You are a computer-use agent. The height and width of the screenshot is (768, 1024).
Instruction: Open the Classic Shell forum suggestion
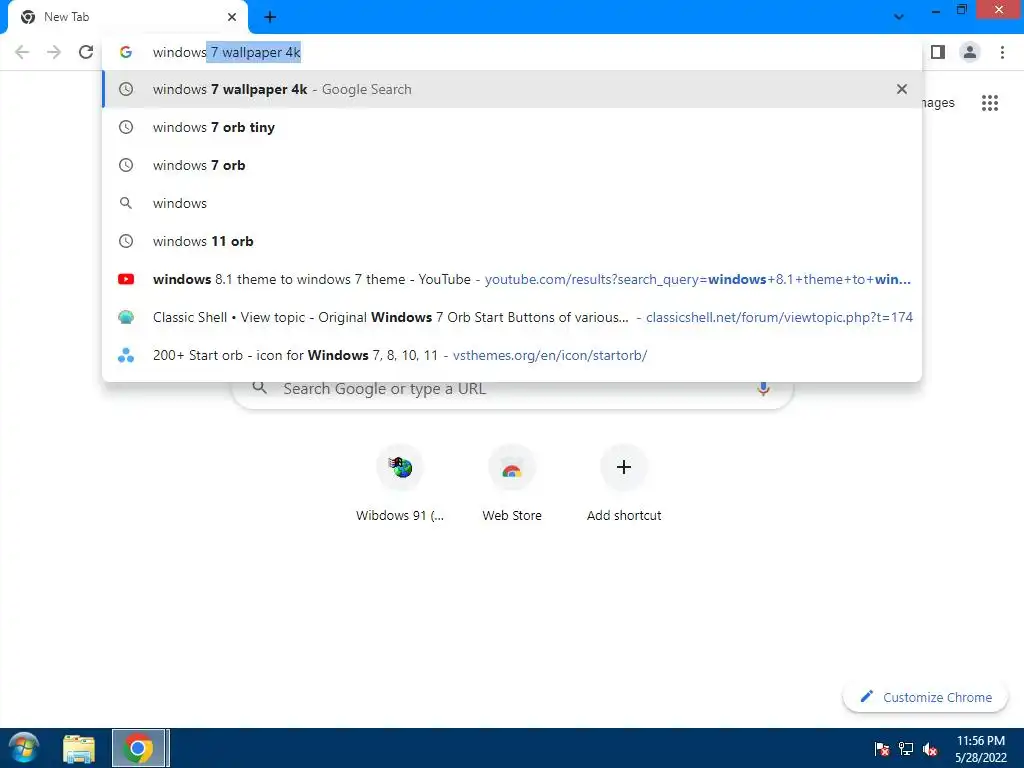[512, 317]
